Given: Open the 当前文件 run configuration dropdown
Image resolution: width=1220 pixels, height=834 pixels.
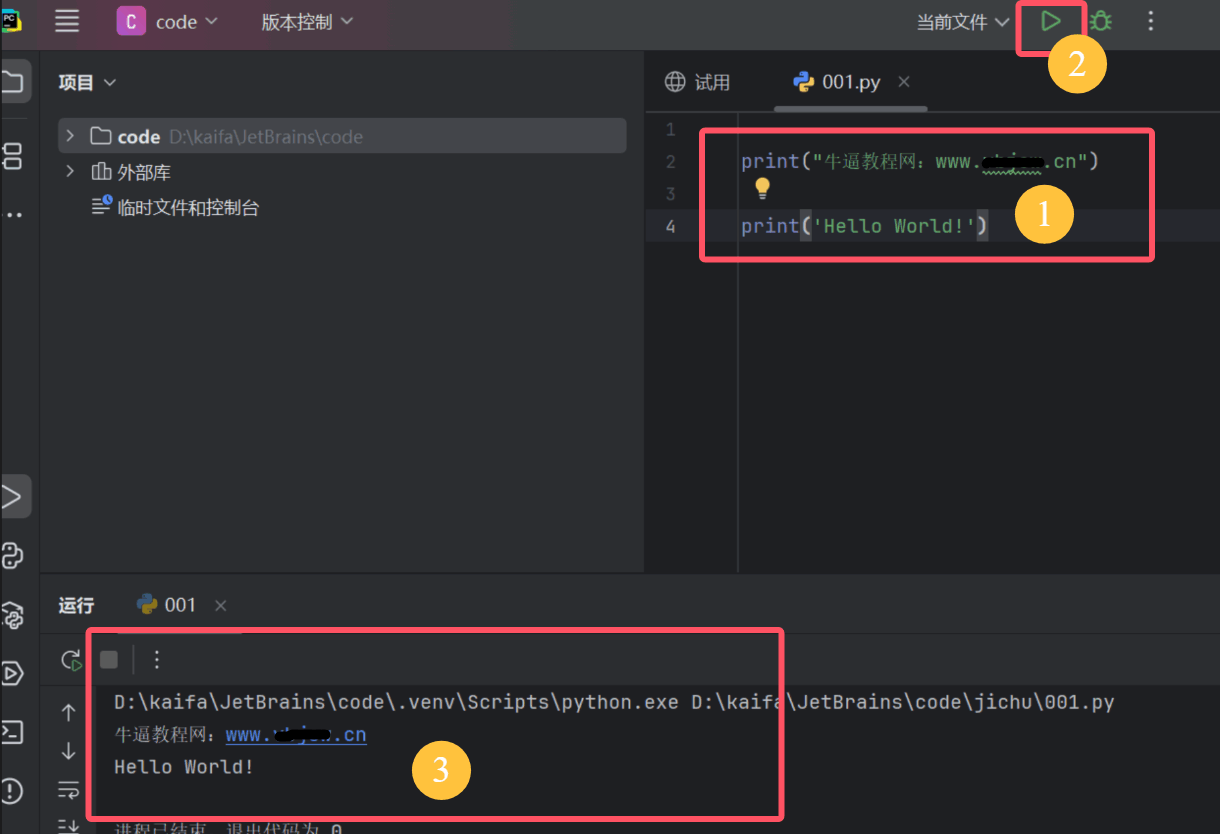Looking at the screenshot, I should pyautogui.click(x=962, y=22).
